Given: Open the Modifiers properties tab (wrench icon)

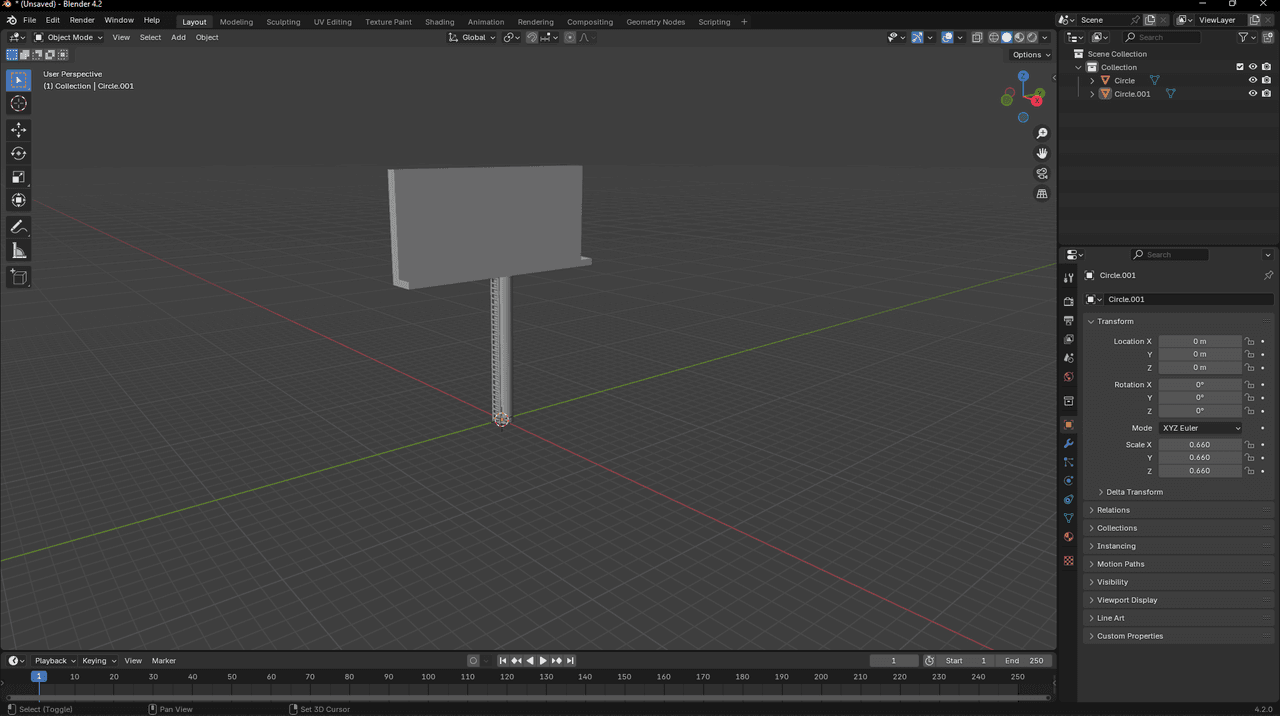Looking at the screenshot, I should pos(1068,443).
